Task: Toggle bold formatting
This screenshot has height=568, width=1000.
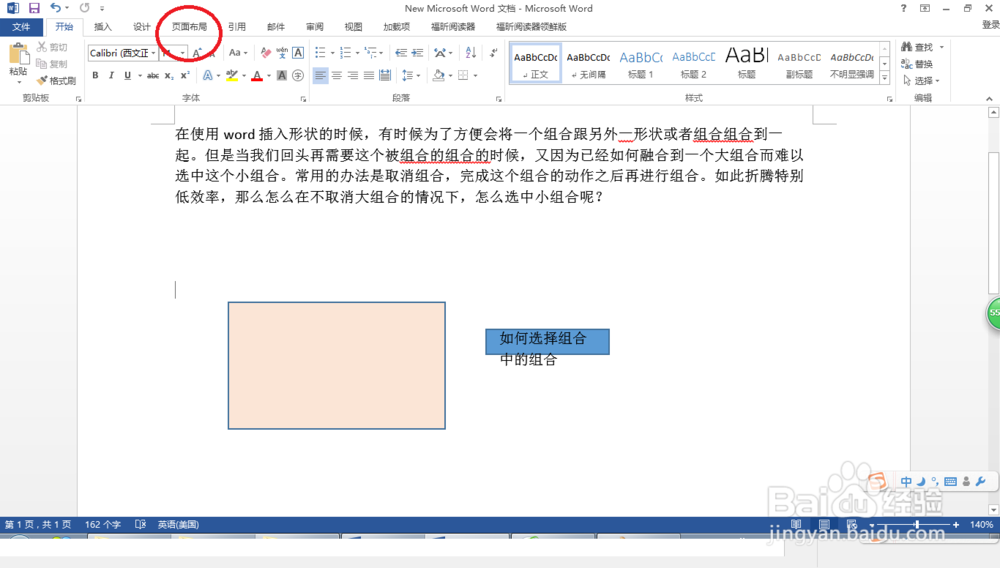Action: [x=95, y=75]
